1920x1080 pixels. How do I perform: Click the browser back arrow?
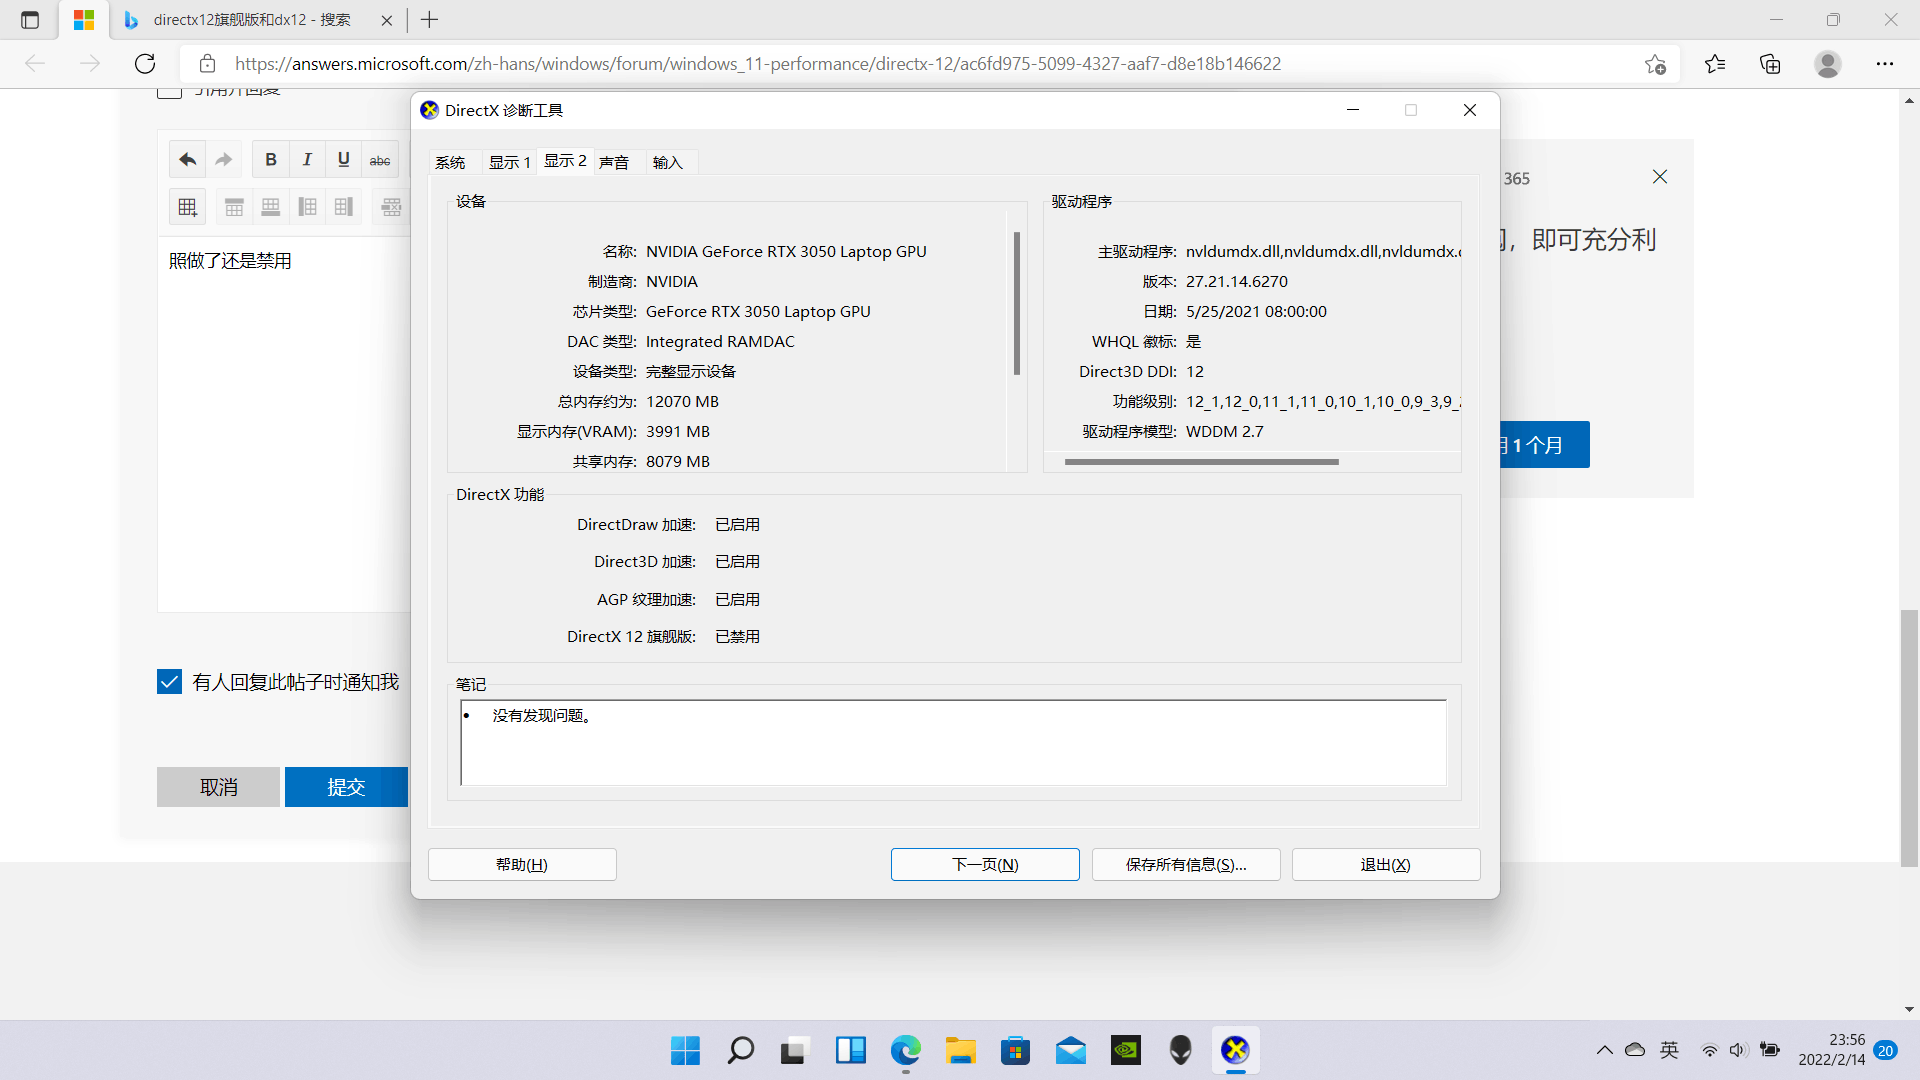[x=35, y=64]
